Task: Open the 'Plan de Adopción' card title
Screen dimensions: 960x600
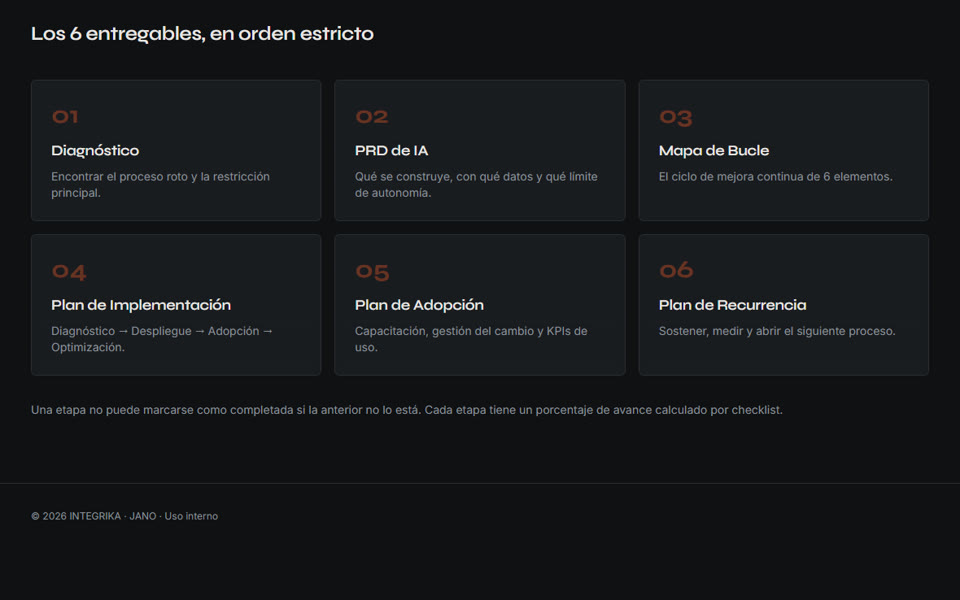Action: coord(419,305)
